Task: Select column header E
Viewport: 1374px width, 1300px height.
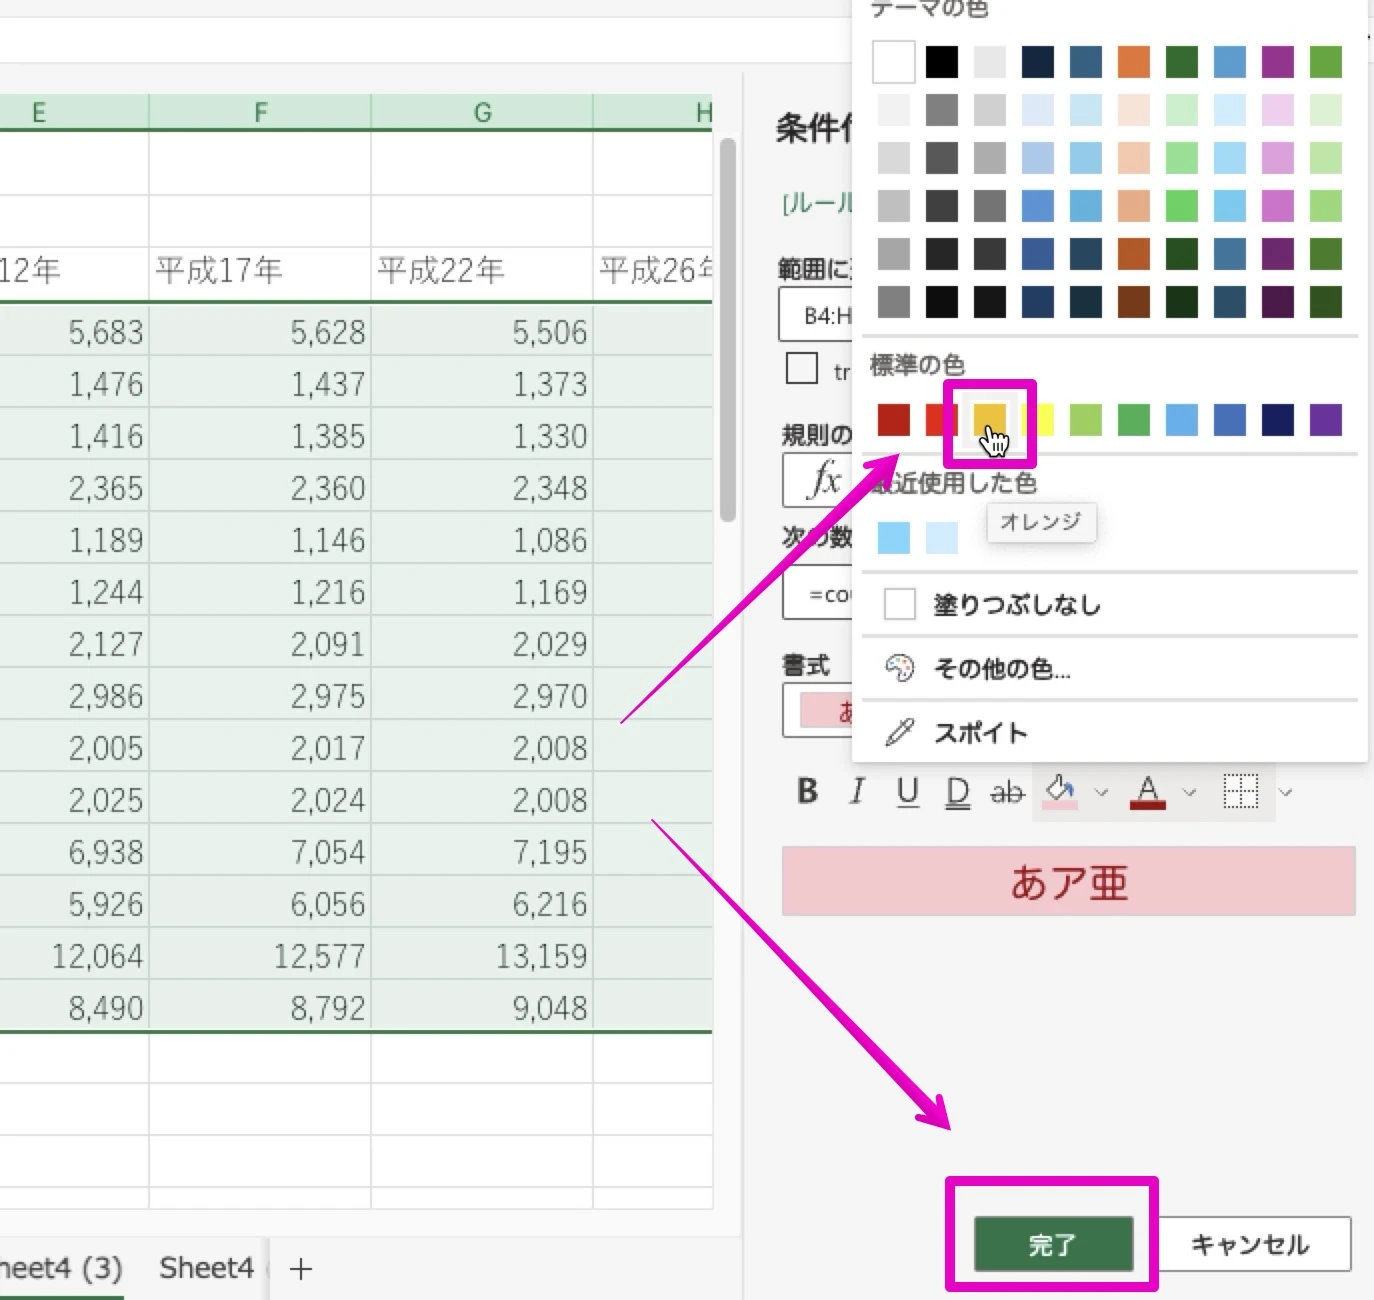Action: [x=74, y=112]
